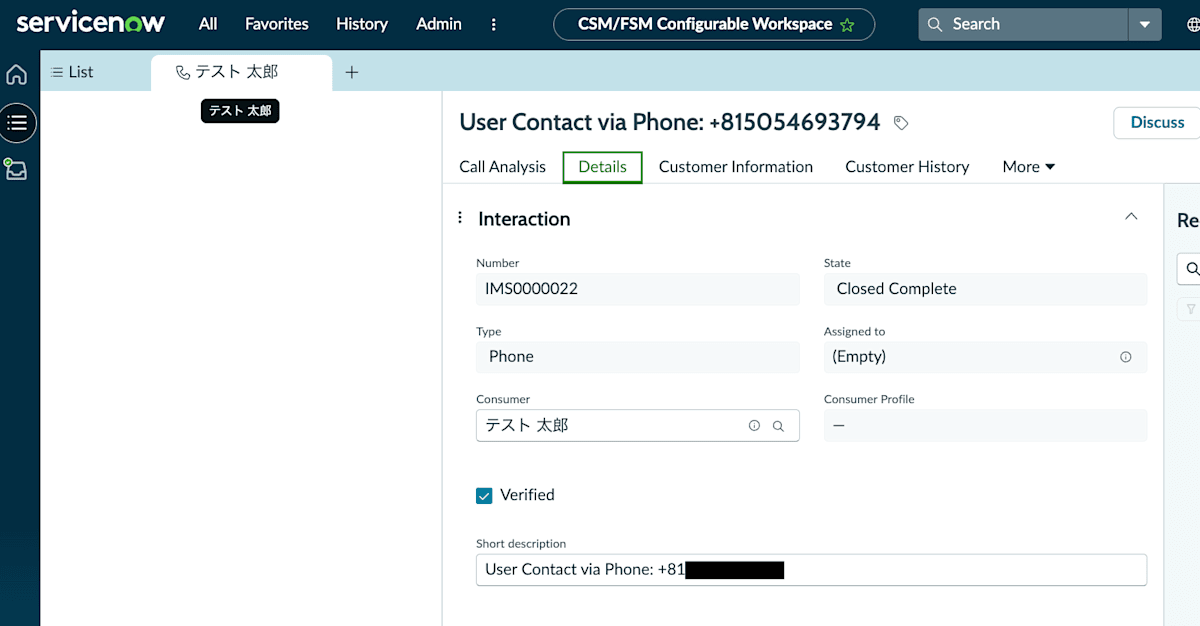Click the ServiceNow logo
Image resolution: width=1200 pixels, height=626 pixels.
pos(91,23)
